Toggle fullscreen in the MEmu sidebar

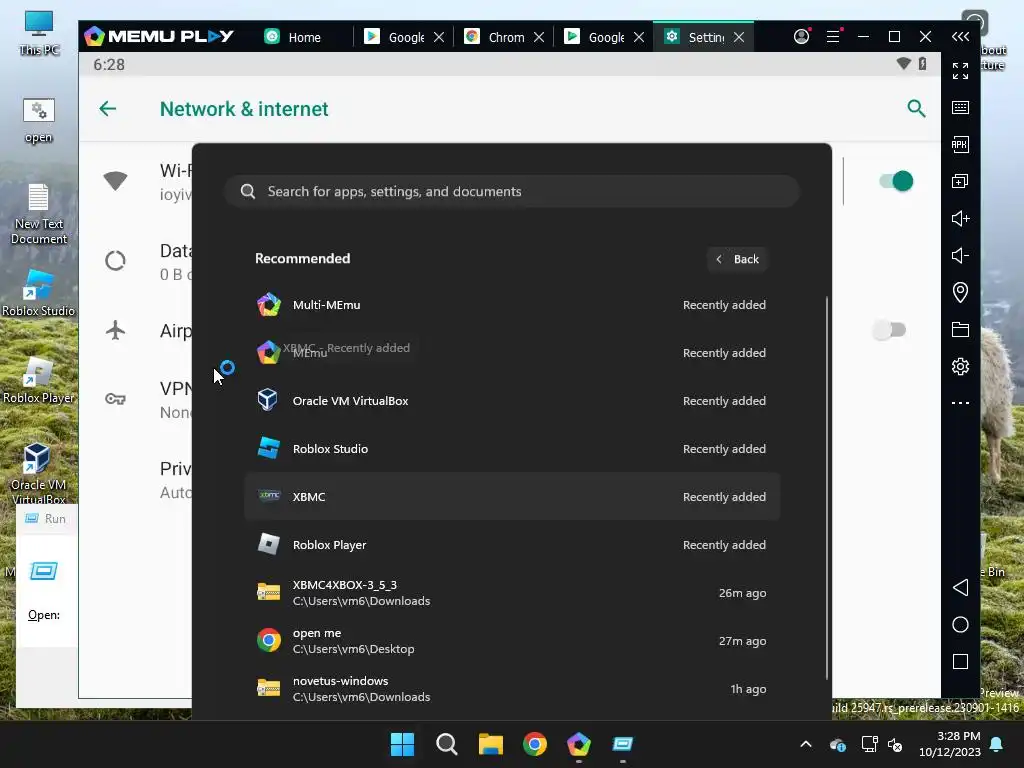coord(960,71)
